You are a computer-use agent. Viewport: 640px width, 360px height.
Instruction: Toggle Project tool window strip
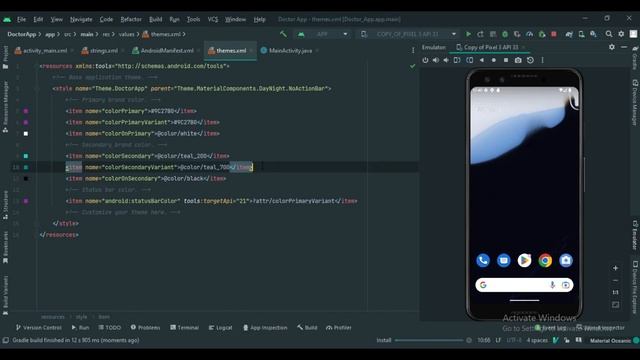pos(5,57)
